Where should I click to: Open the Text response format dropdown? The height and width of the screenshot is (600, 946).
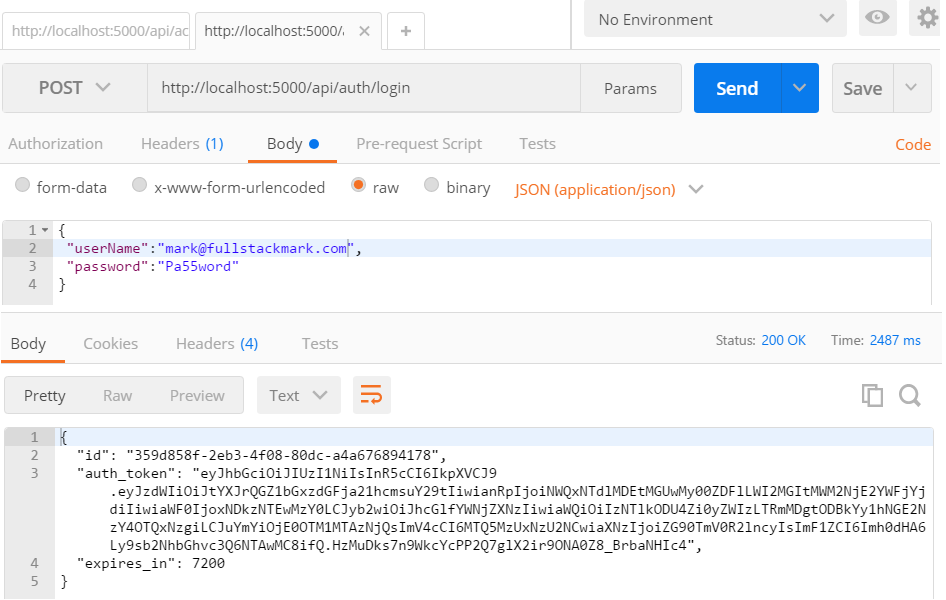[299, 395]
